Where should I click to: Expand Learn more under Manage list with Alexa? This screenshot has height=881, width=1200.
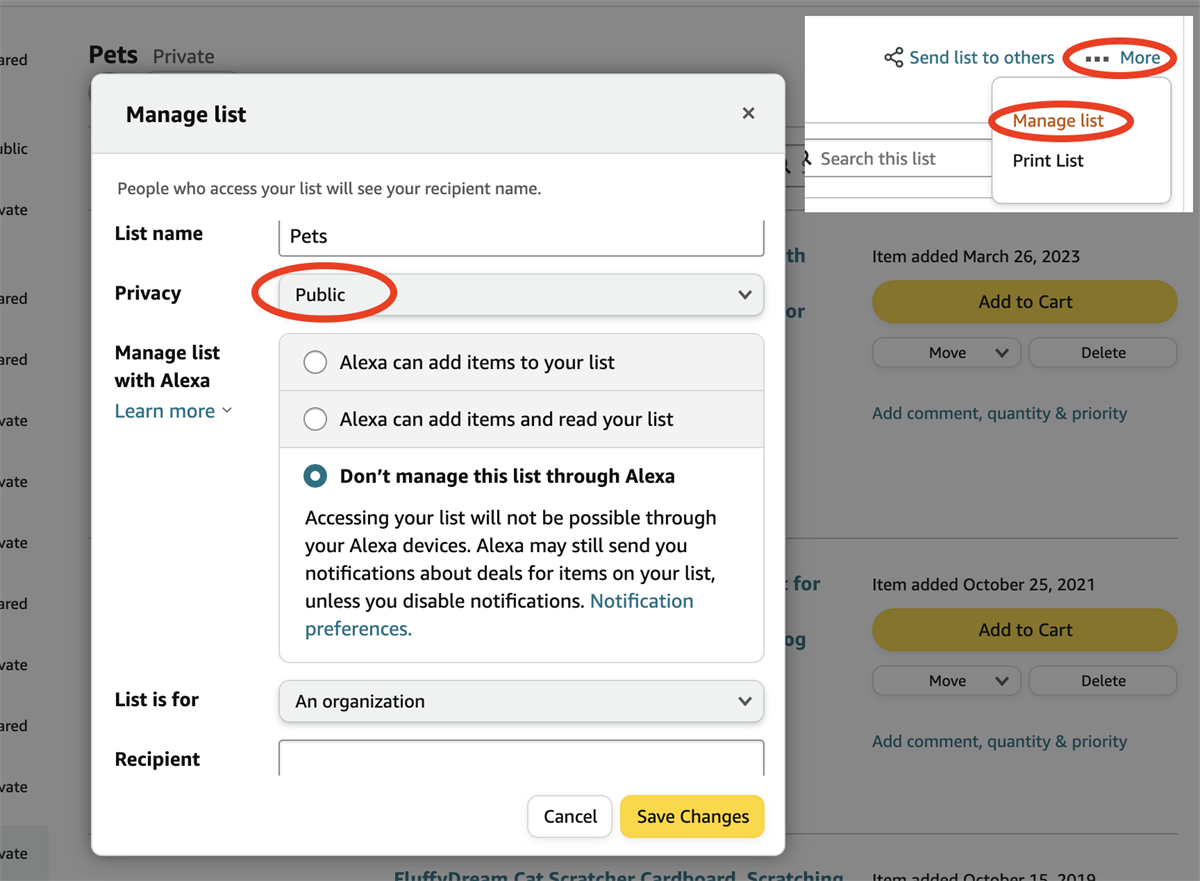[x=173, y=411]
